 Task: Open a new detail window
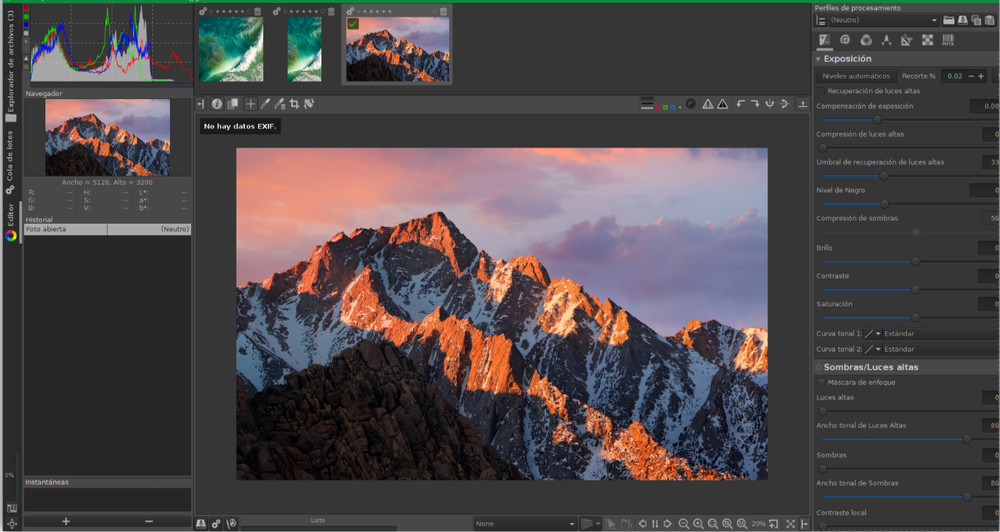click(774, 524)
